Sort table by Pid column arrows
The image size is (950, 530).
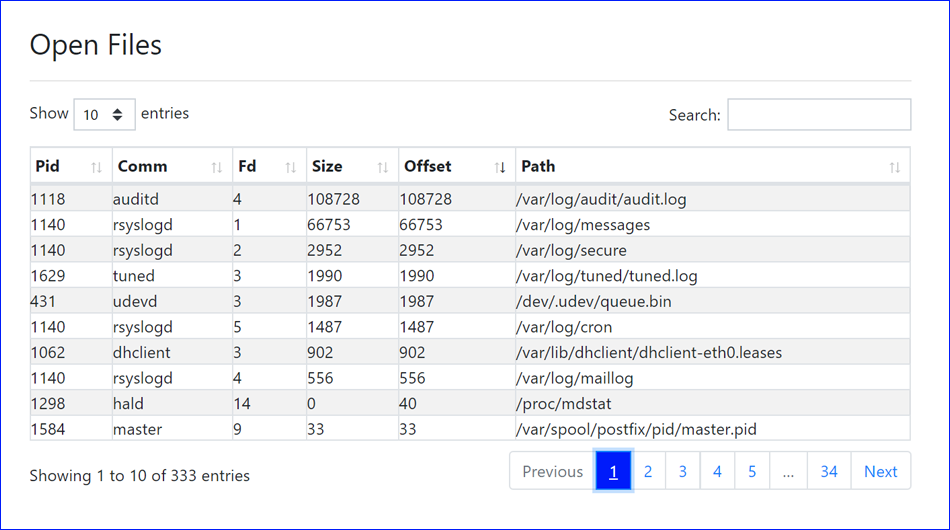click(96, 167)
